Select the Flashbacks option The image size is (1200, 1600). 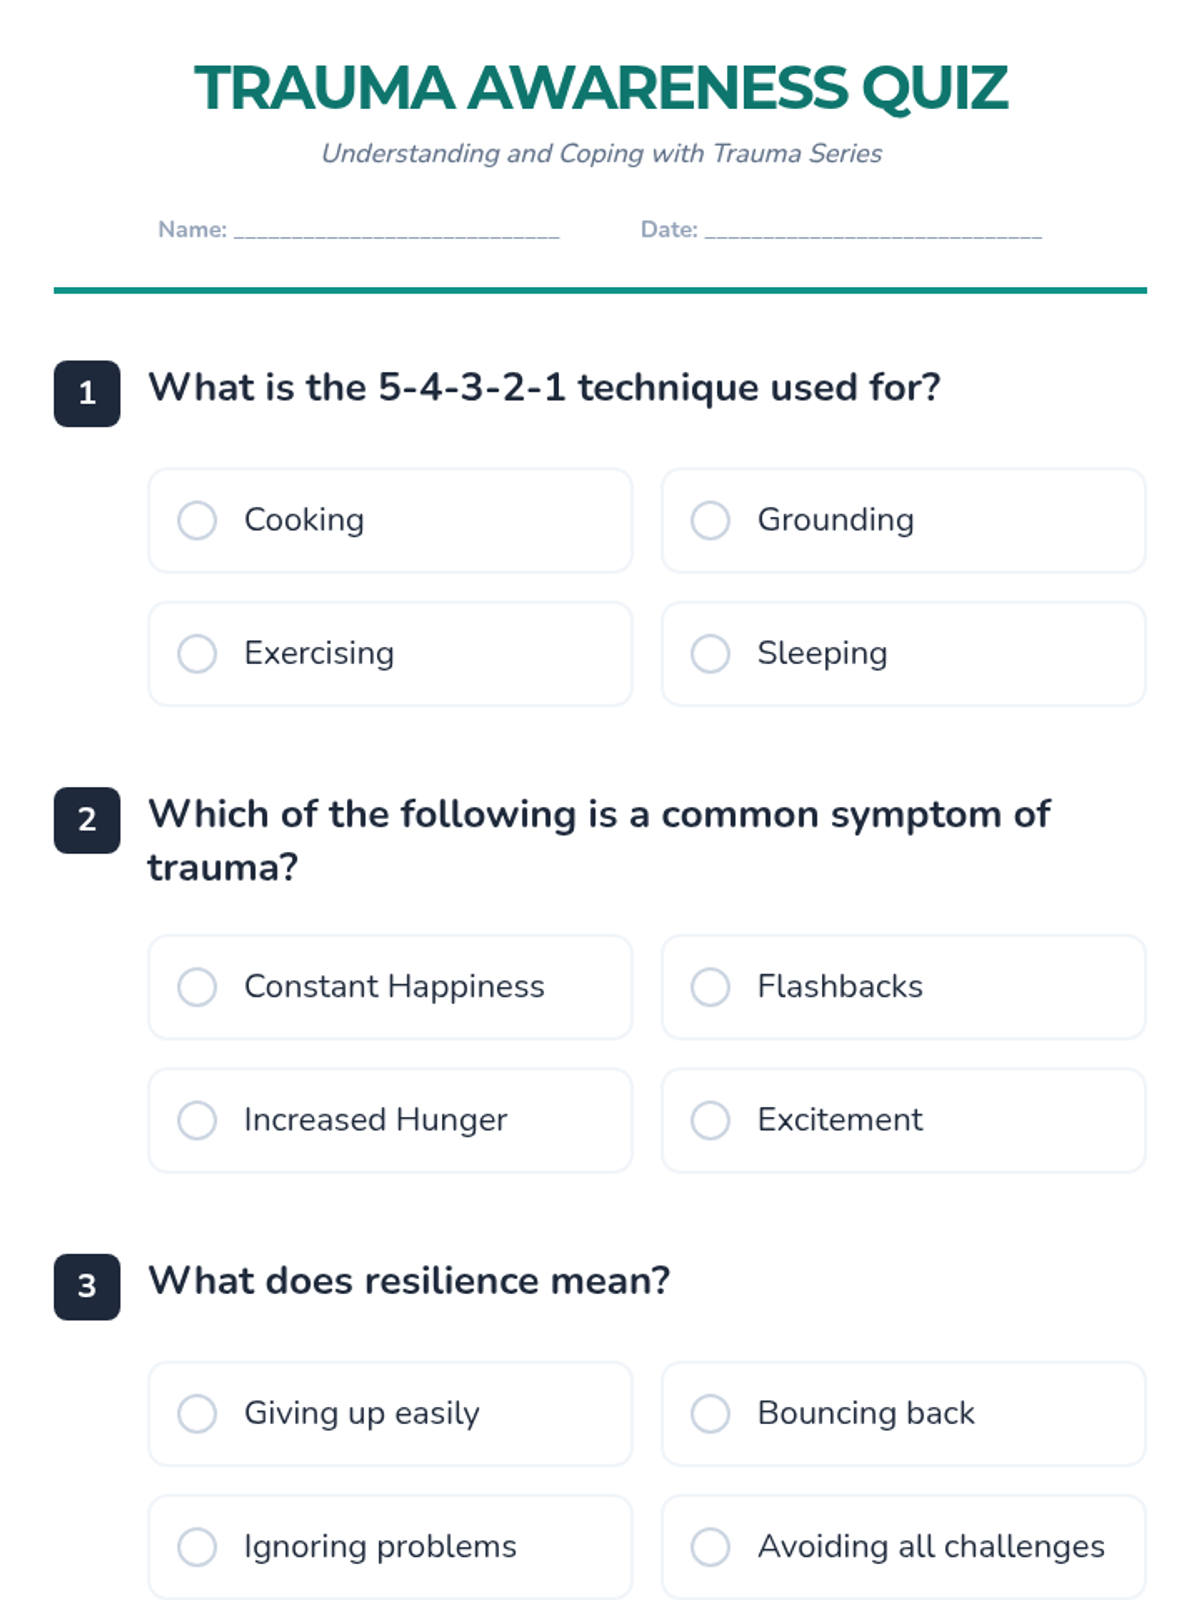tap(710, 987)
